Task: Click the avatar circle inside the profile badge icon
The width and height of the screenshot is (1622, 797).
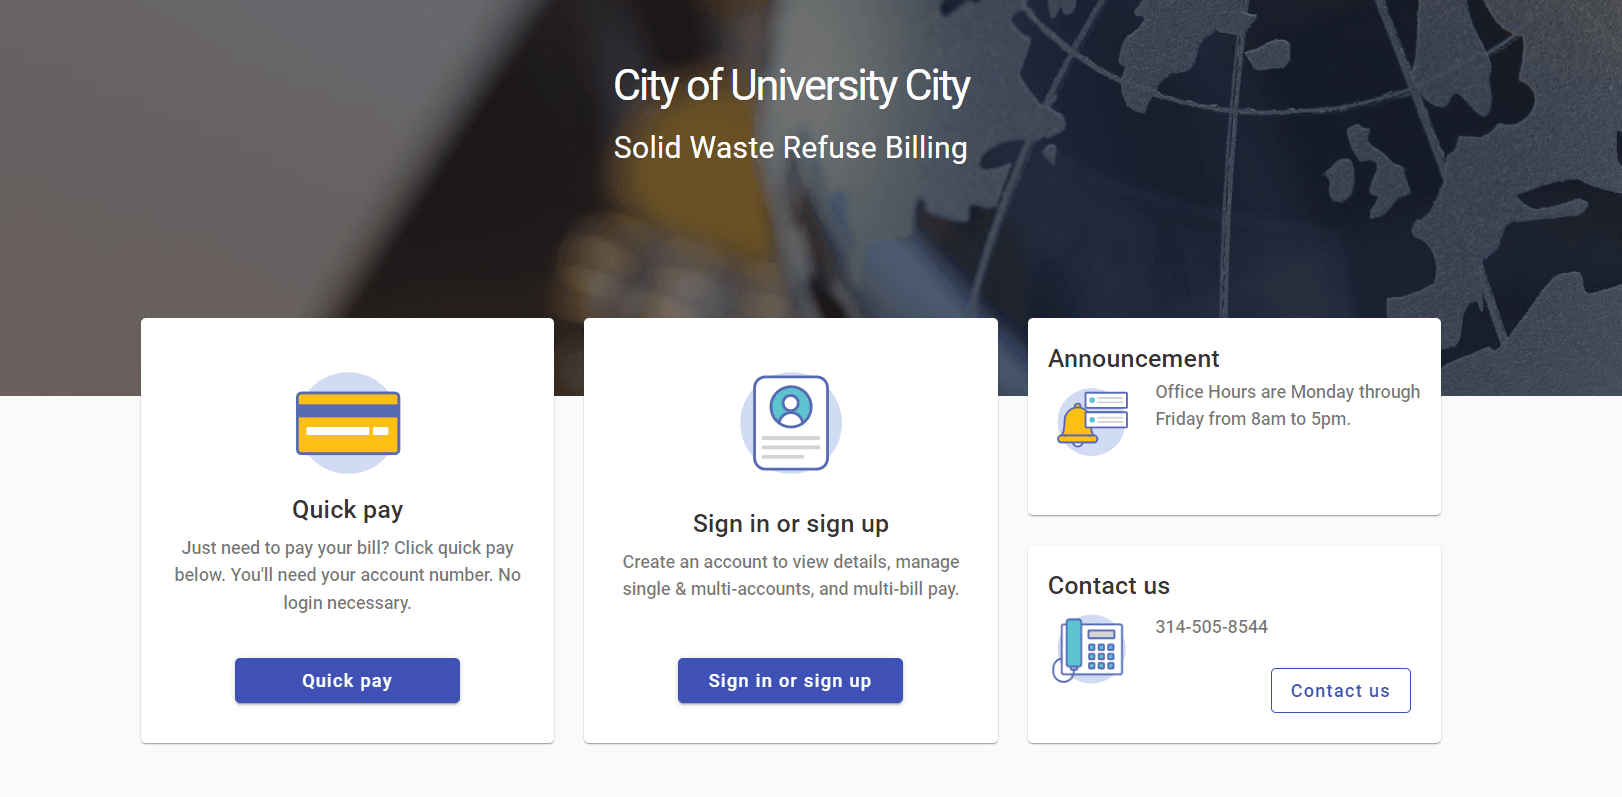Action: 790,407
